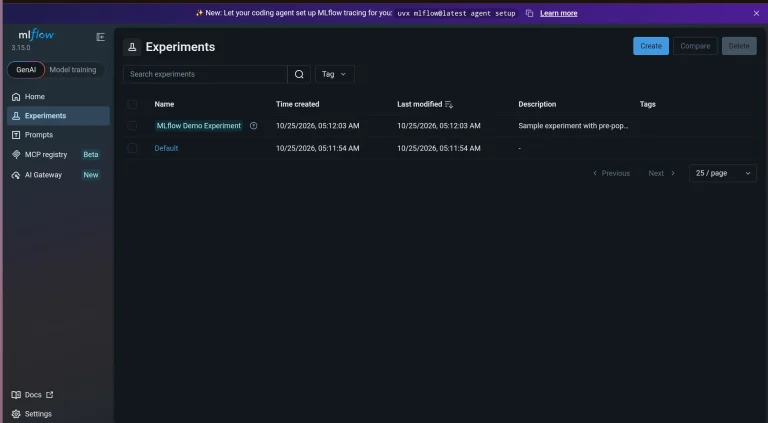Open the Learn more link
Image resolution: width=768 pixels, height=423 pixels.
click(x=558, y=13)
